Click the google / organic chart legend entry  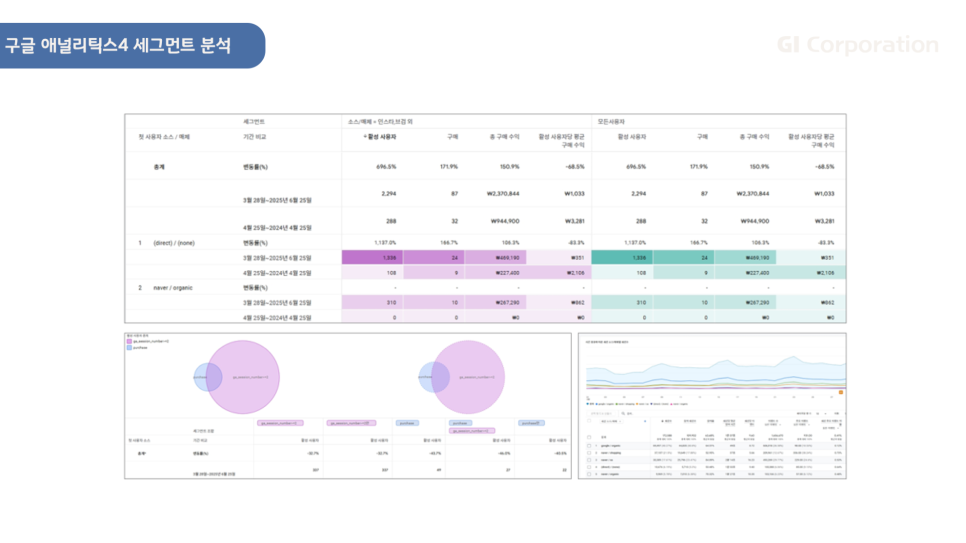point(605,404)
